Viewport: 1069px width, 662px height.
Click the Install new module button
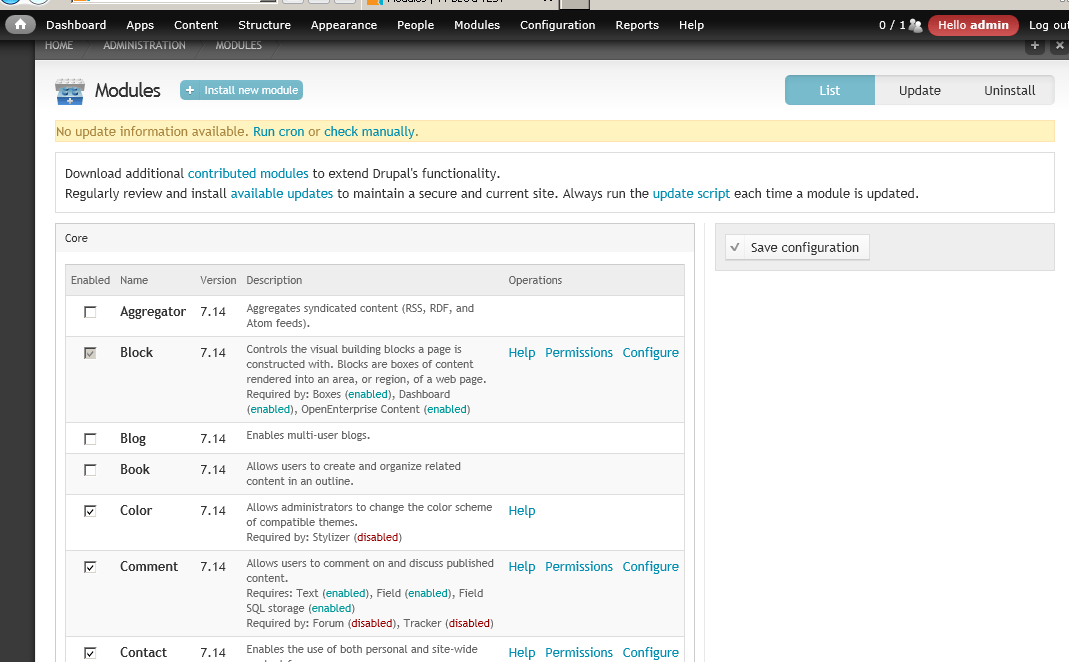point(241,90)
